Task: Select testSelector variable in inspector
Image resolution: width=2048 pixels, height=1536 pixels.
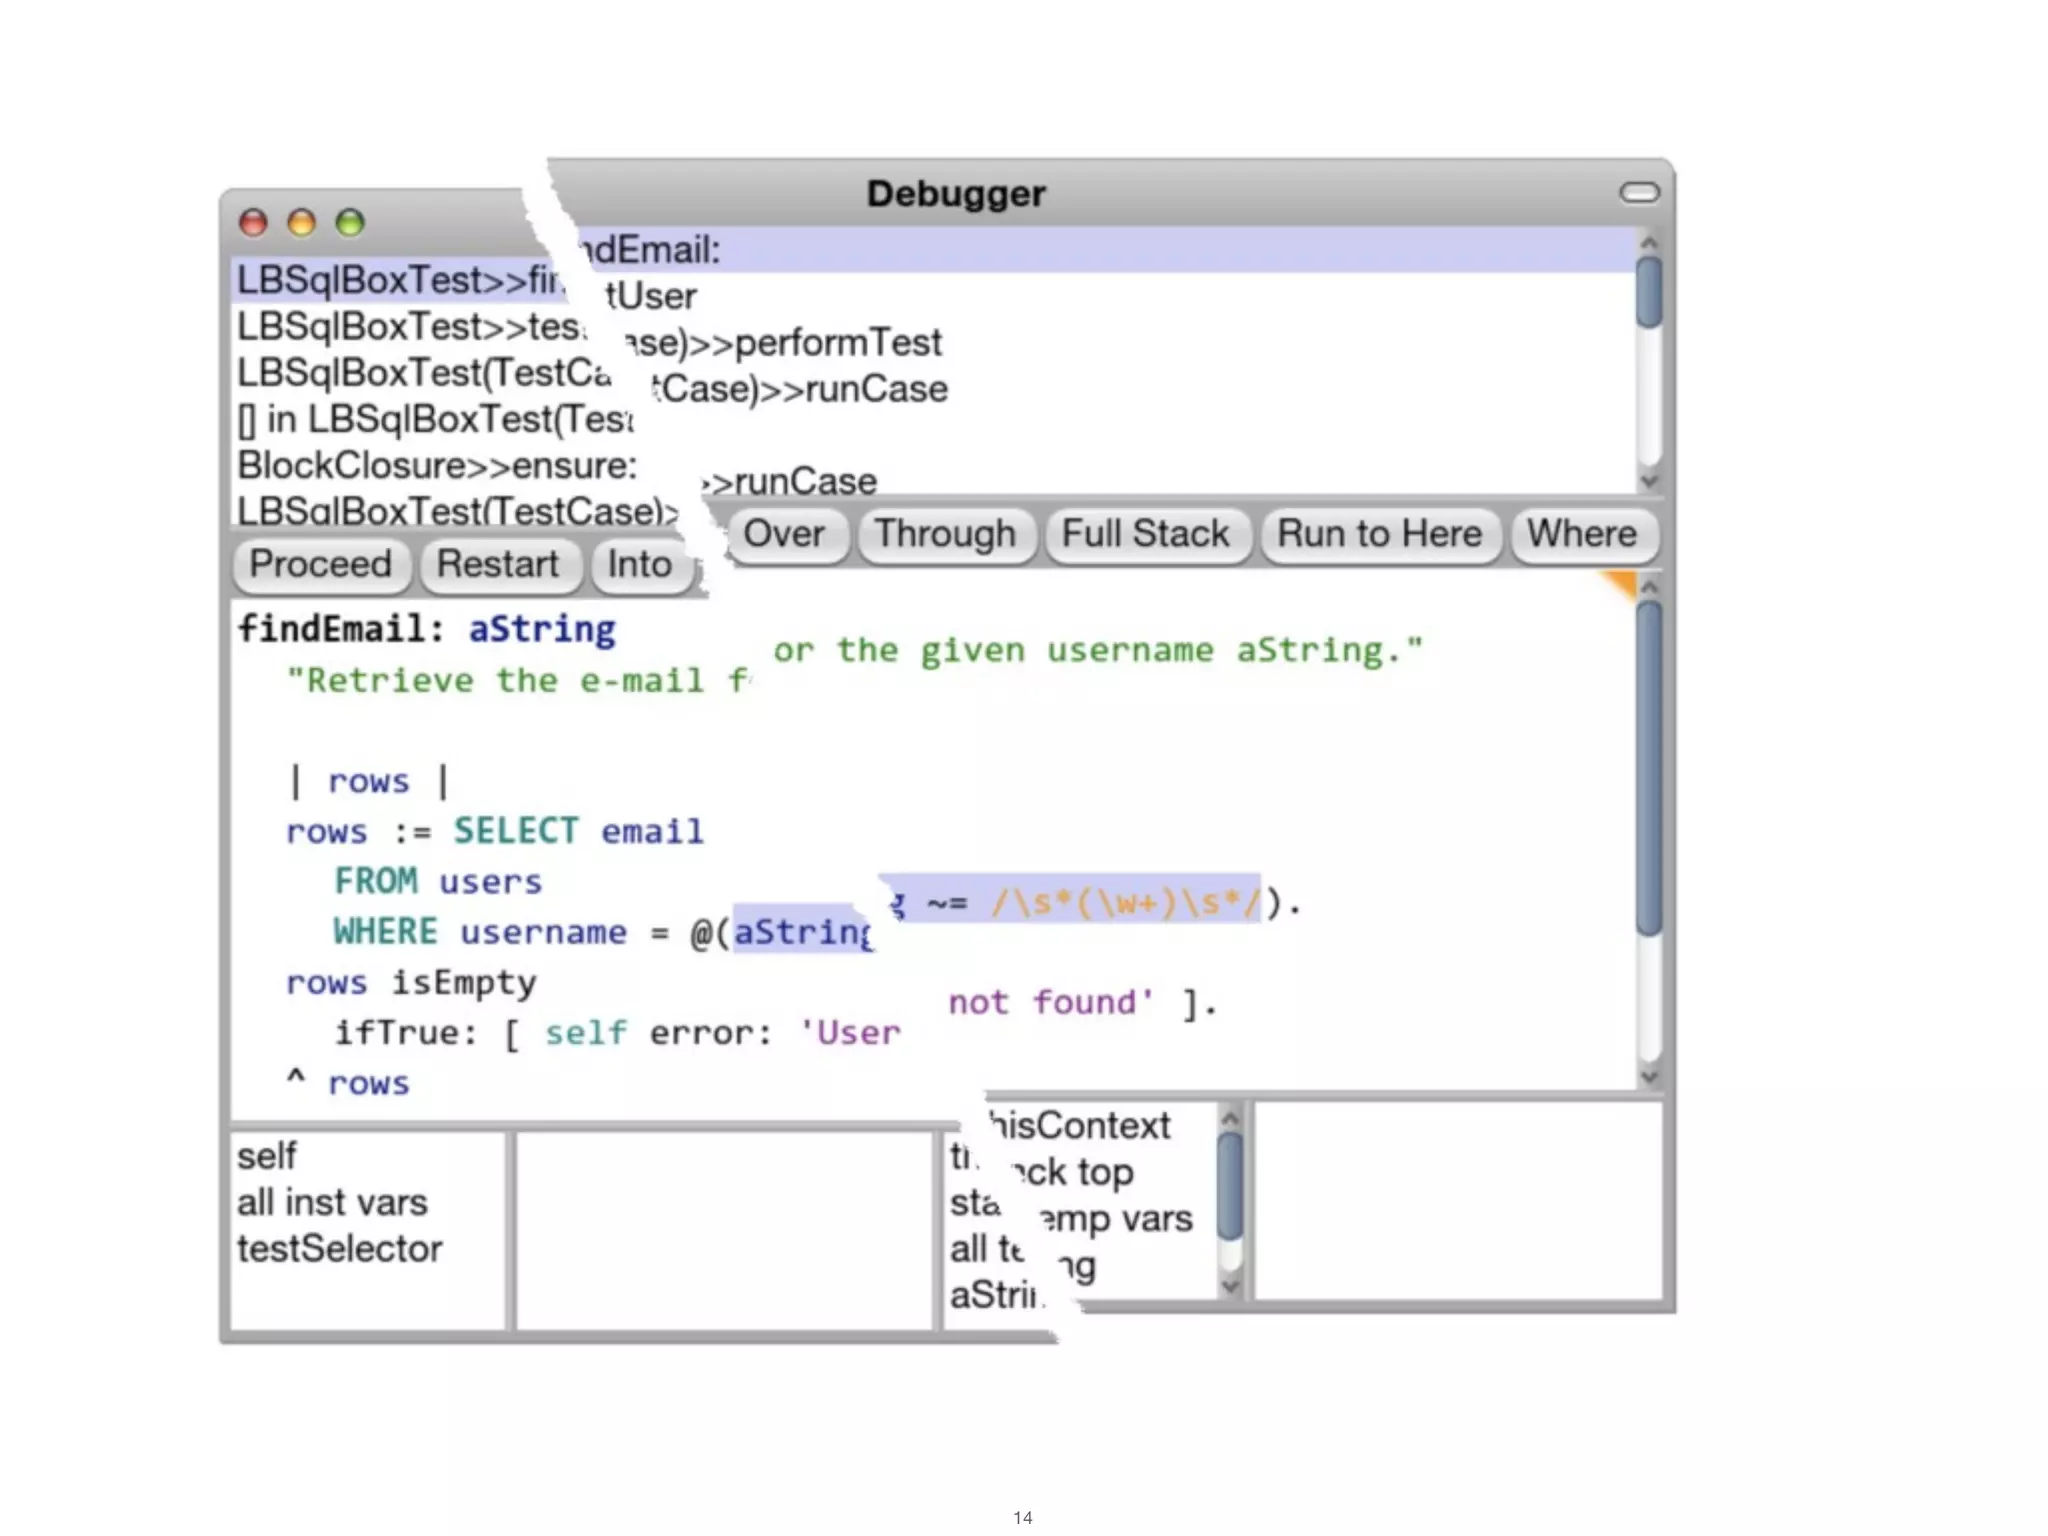Action: (339, 1249)
